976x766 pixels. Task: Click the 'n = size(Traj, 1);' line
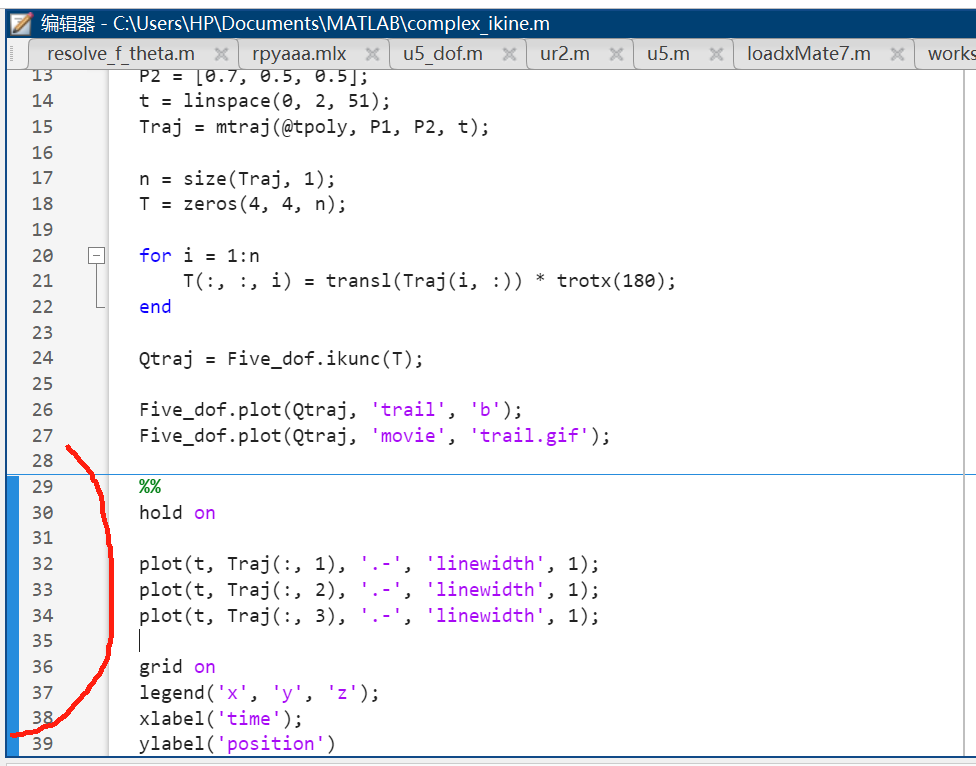237,179
